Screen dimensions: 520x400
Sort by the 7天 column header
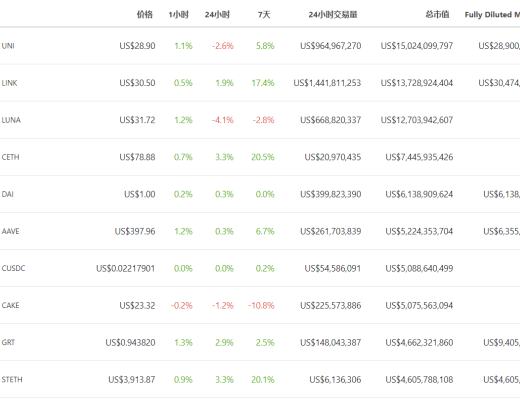pos(264,14)
